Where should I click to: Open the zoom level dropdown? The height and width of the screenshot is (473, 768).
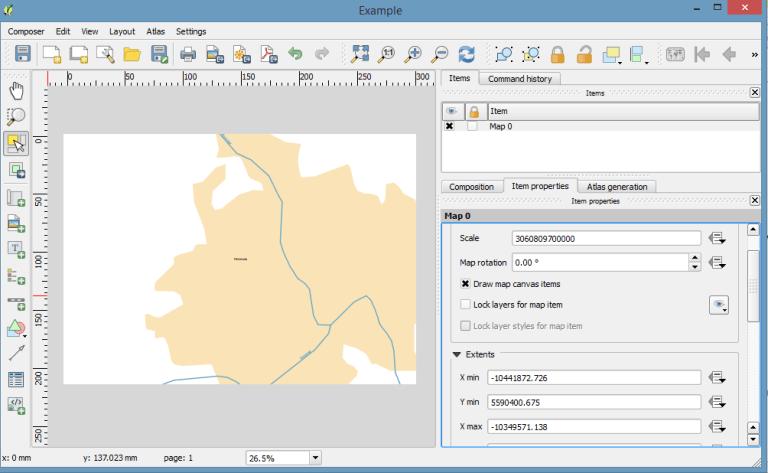315,458
